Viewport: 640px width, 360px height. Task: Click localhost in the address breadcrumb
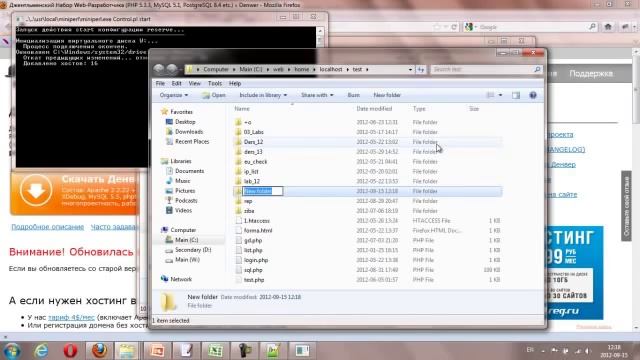331,69
